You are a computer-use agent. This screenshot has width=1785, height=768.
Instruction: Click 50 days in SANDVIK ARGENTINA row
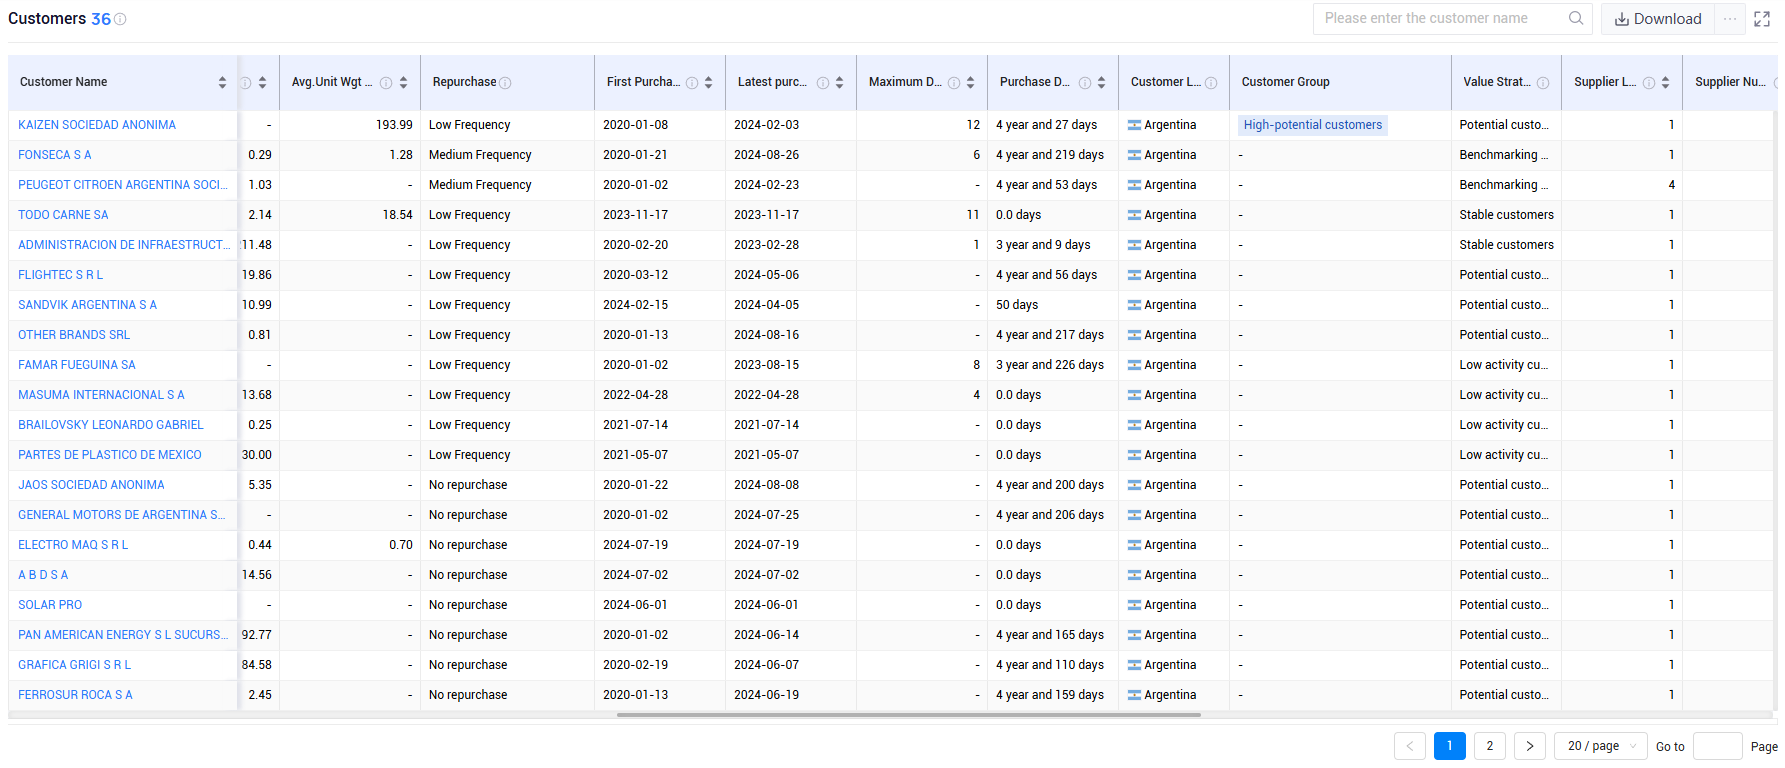[1017, 305]
